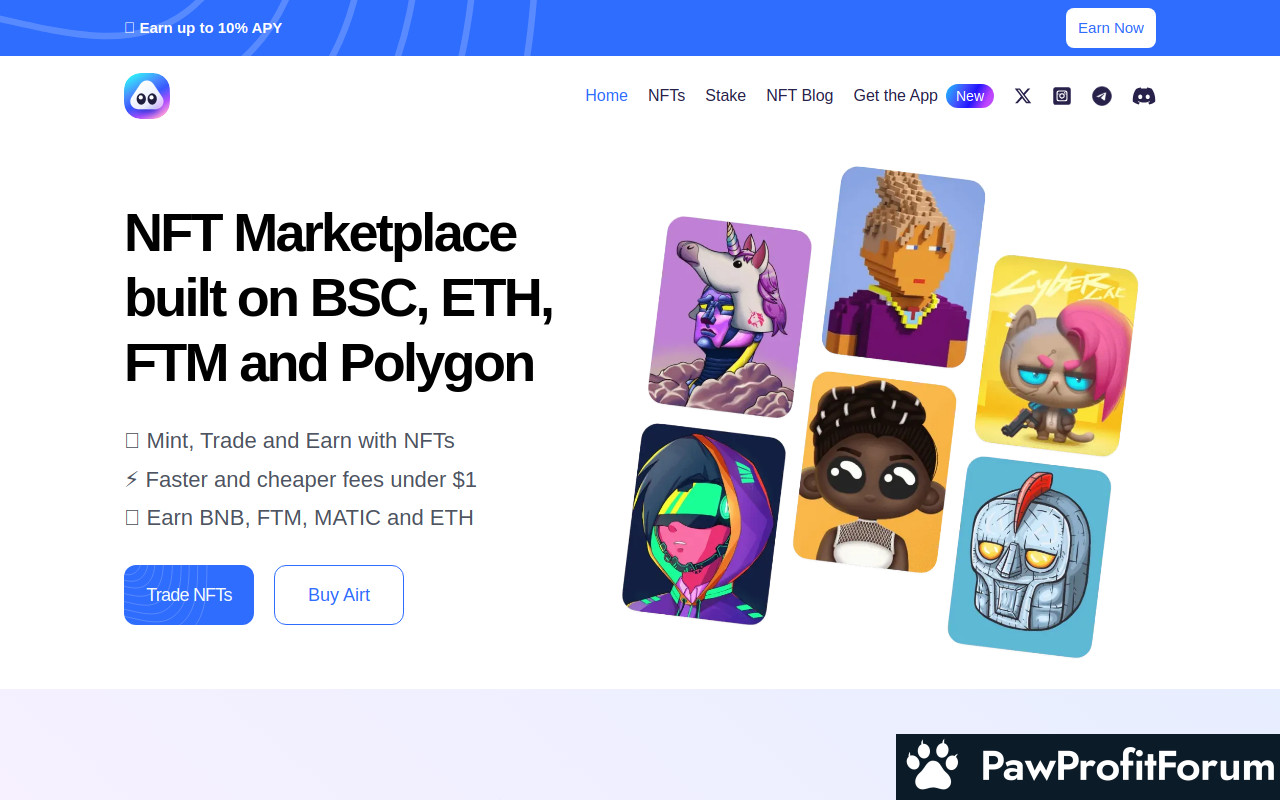Open the metal knight helmet NFT card

1030,557
